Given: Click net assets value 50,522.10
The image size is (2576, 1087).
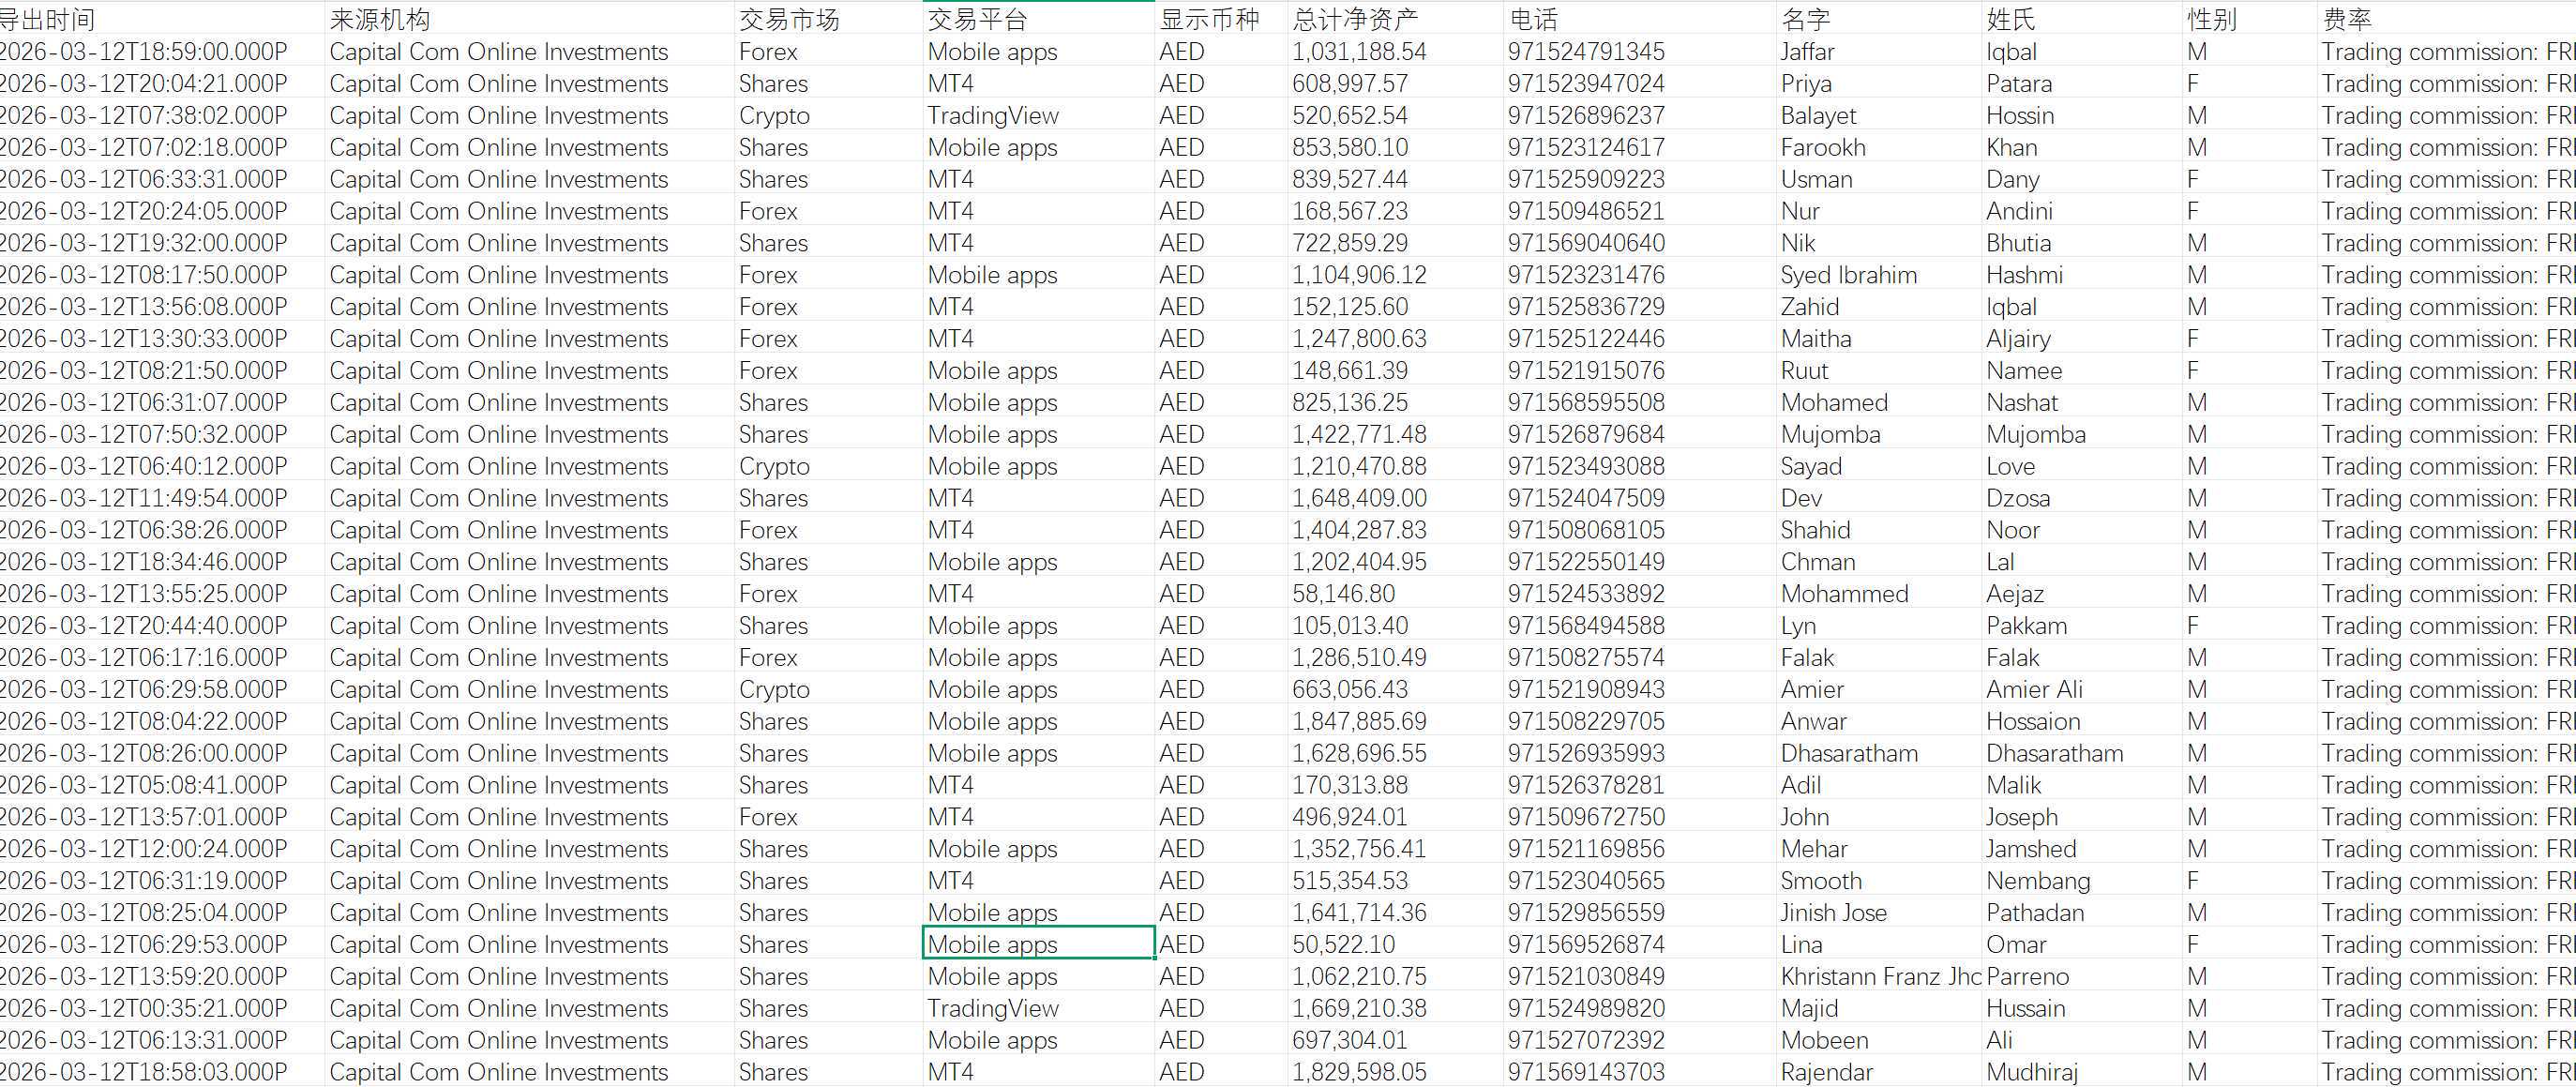Looking at the screenshot, I should [x=1395, y=945].
